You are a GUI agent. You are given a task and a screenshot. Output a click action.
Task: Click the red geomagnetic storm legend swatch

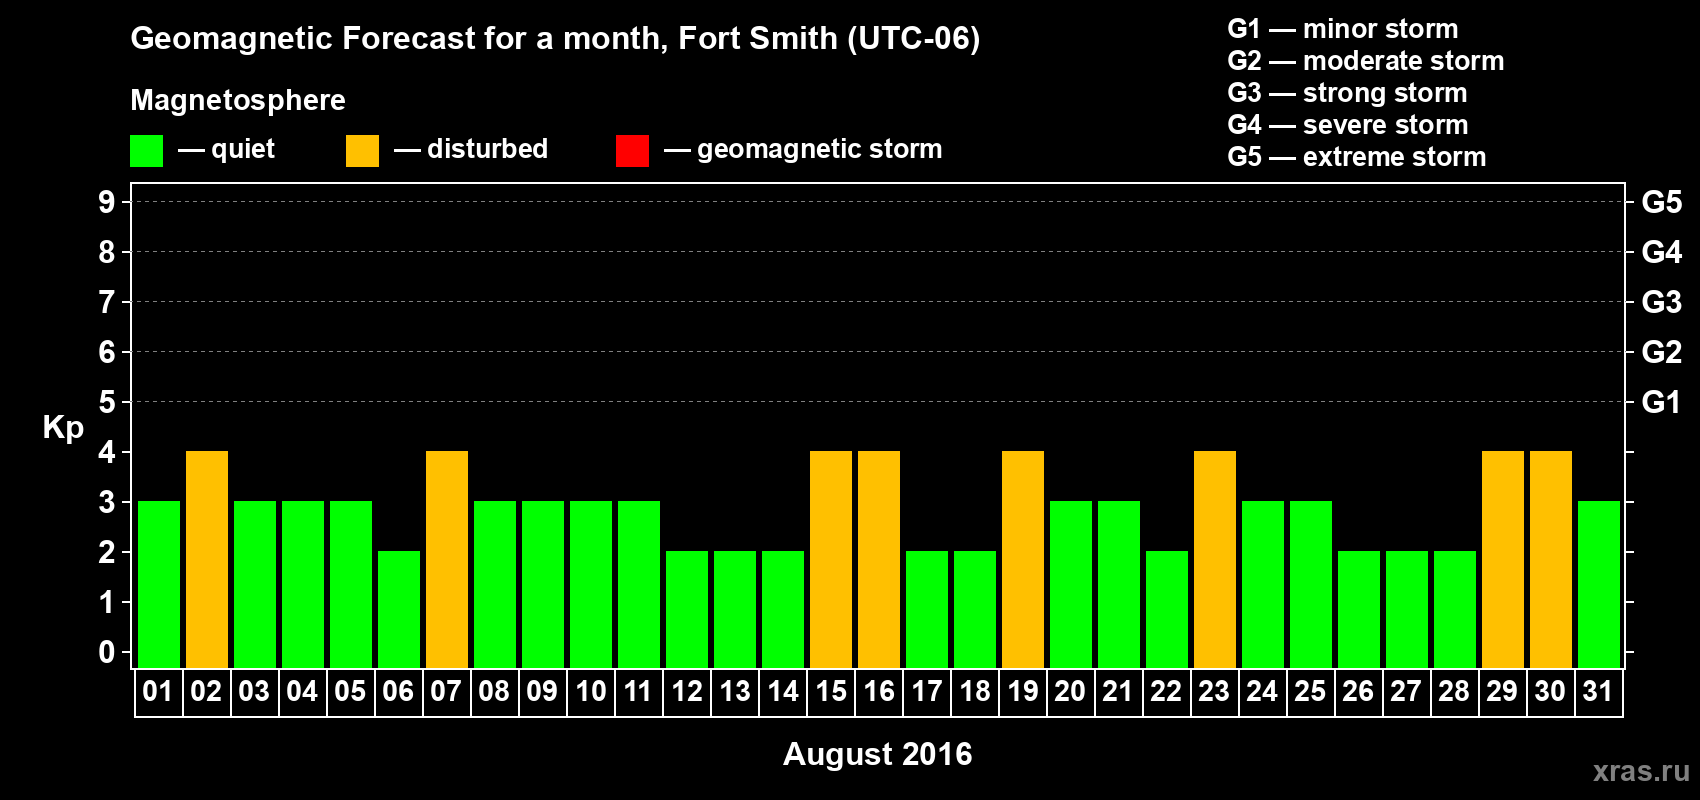632,151
